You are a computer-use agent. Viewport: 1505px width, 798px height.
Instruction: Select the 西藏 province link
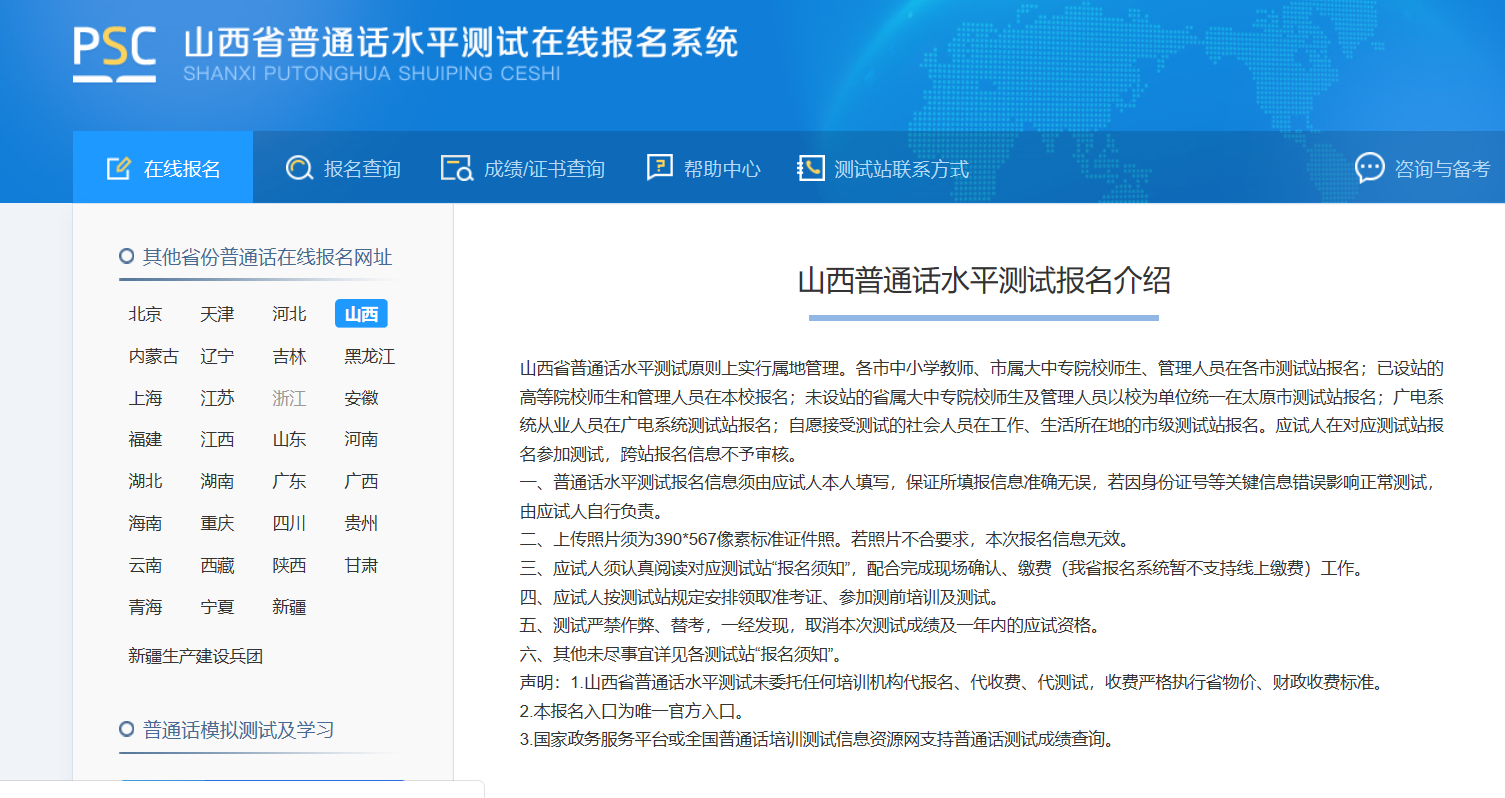coord(217,565)
